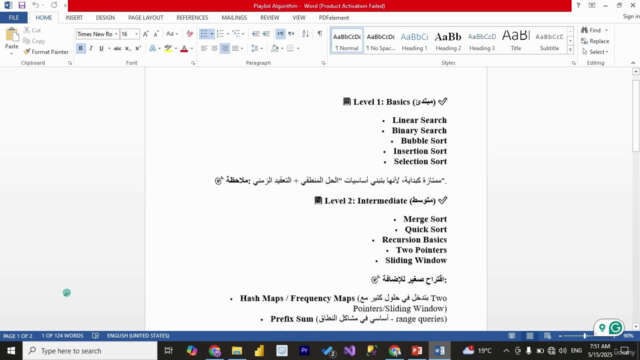Open File Explorer from the taskbar
This screenshot has width=640, height=360.
point(237,351)
